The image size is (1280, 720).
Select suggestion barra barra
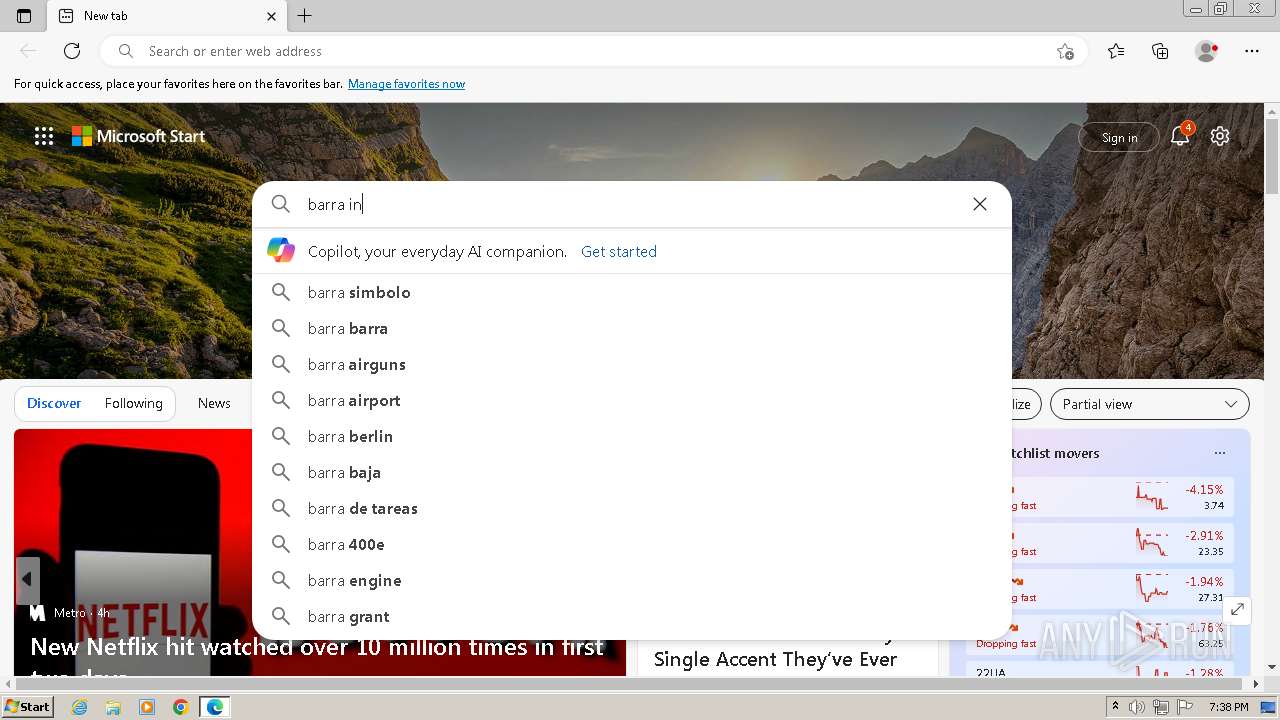[632, 328]
